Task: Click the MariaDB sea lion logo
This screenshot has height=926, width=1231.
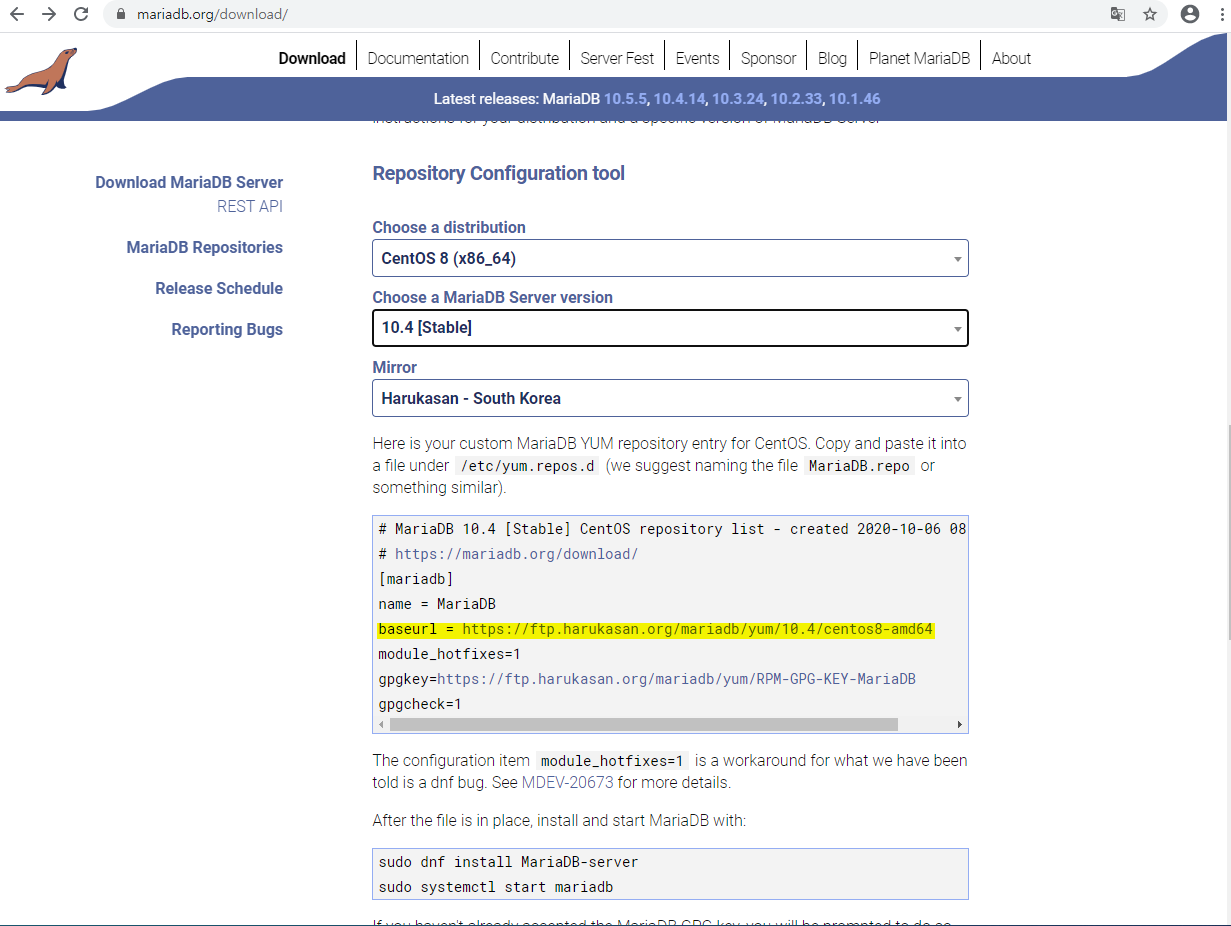Action: pos(40,71)
